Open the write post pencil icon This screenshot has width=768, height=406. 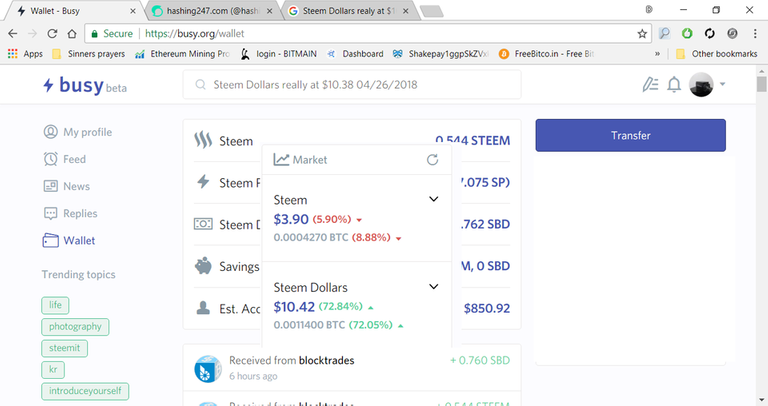650,85
